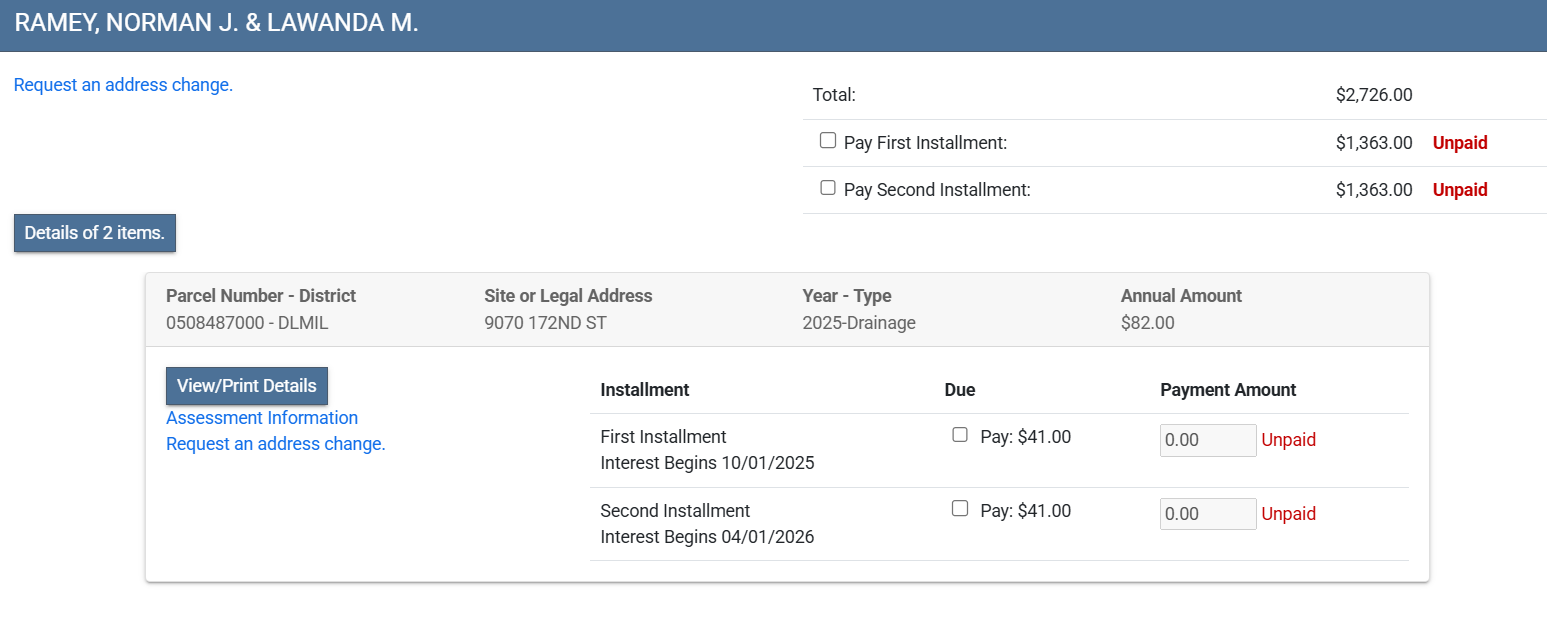
Task: Tick the Second Installment Pay: $41.00 checkbox
Action: 960,509
